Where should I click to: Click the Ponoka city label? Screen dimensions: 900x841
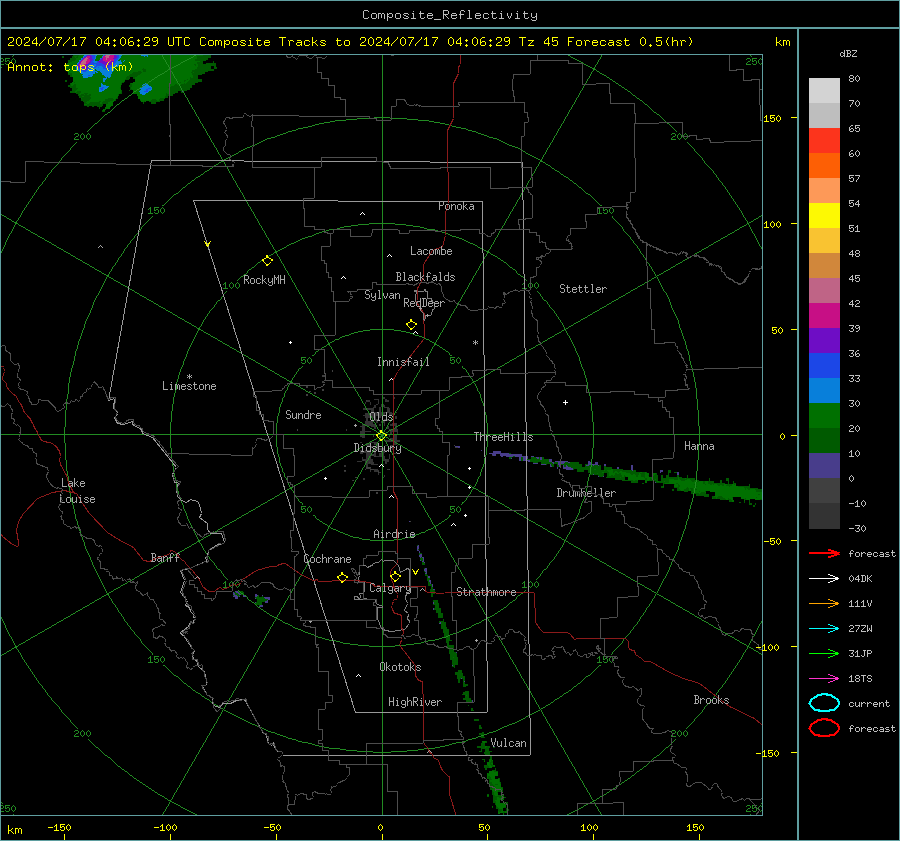click(x=456, y=206)
